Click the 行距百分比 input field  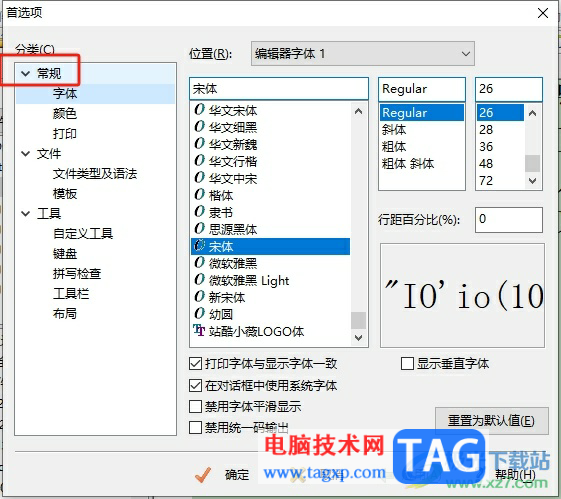point(509,220)
